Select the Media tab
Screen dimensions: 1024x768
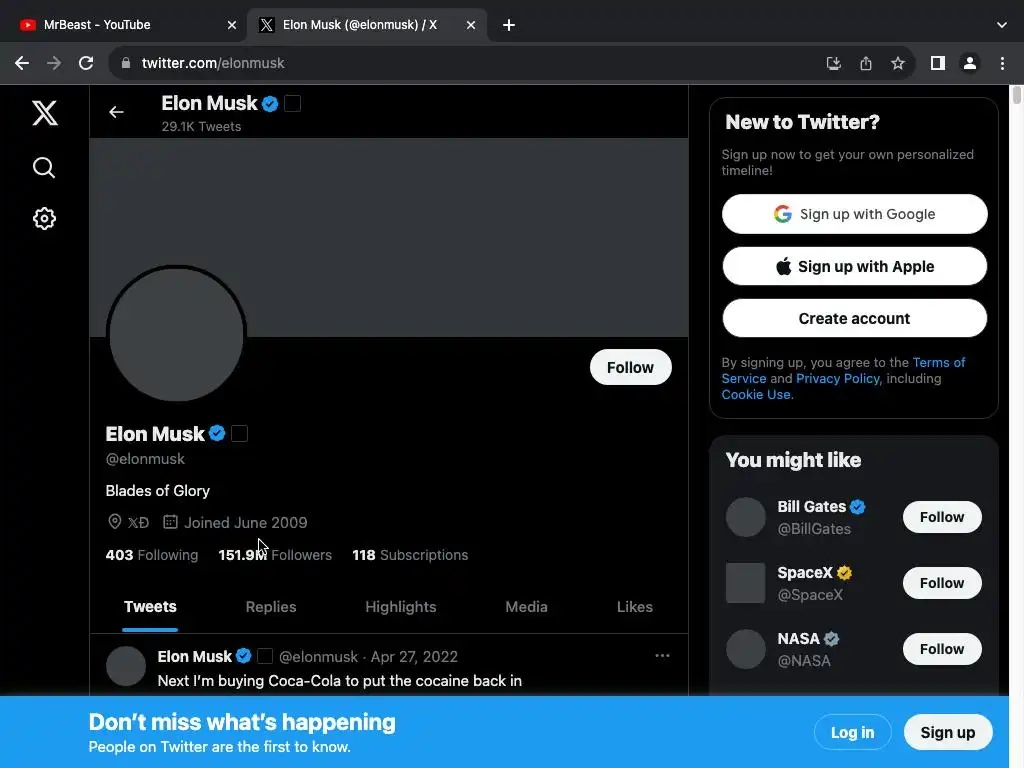(x=526, y=607)
